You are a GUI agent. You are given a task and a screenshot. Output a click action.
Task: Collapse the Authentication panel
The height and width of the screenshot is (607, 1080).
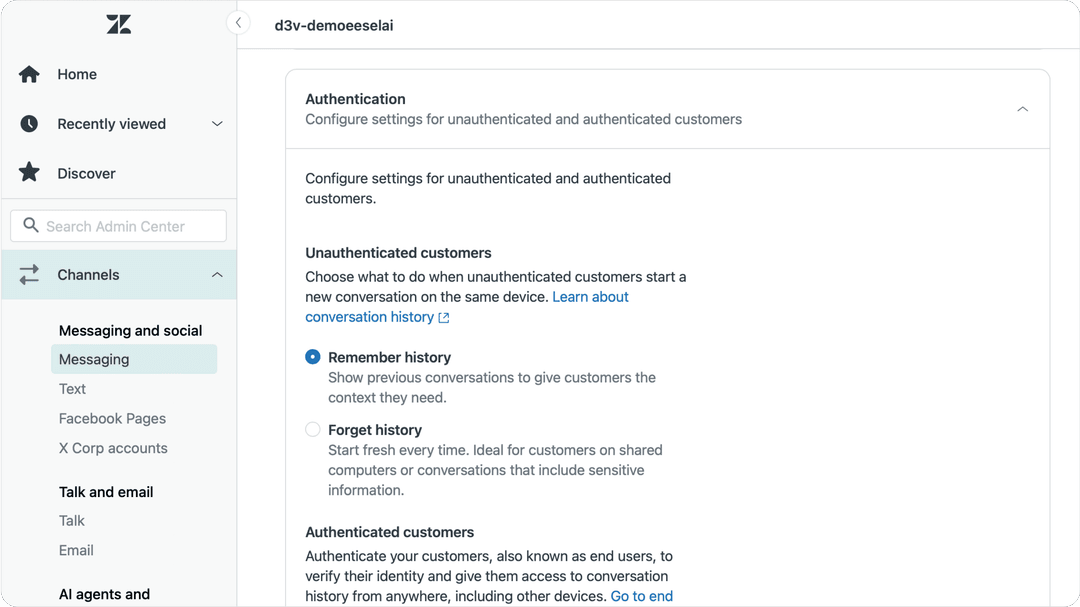tap(1022, 108)
